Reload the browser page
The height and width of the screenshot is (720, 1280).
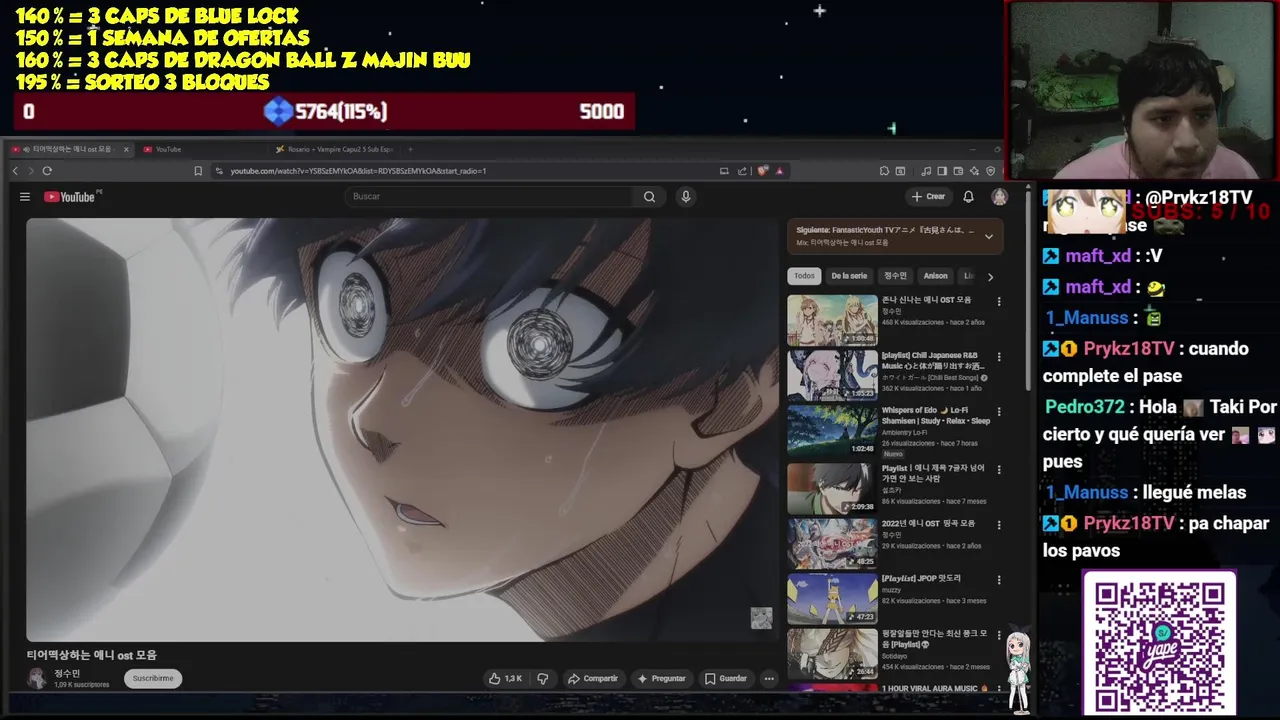click(x=47, y=171)
